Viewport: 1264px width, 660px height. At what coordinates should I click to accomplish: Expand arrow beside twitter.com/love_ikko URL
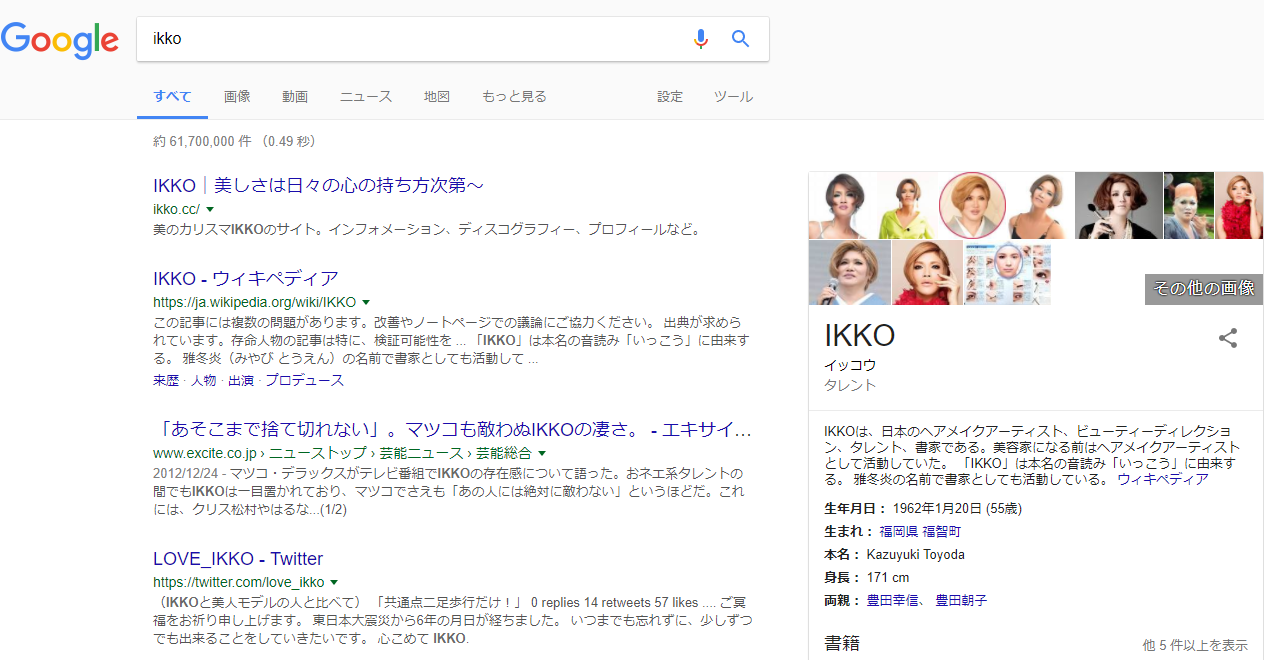pyautogui.click(x=334, y=582)
